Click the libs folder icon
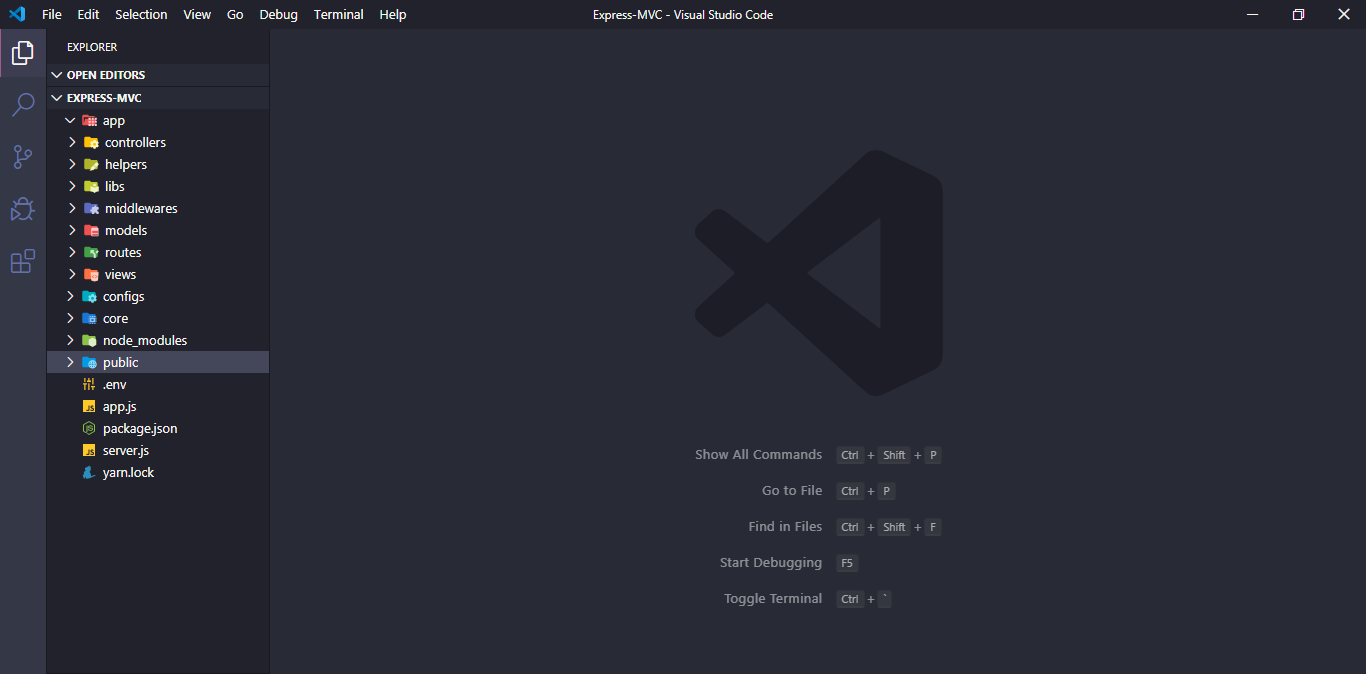 click(x=91, y=186)
